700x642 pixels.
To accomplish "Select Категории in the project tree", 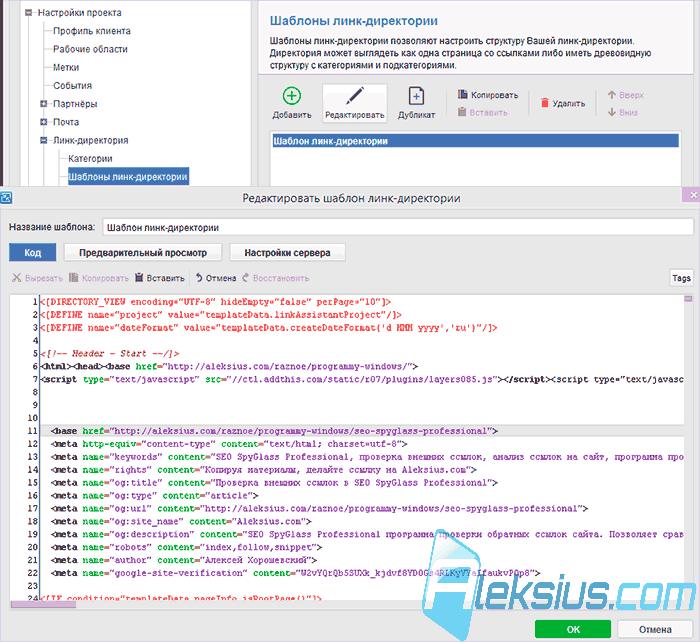I will coord(90,158).
